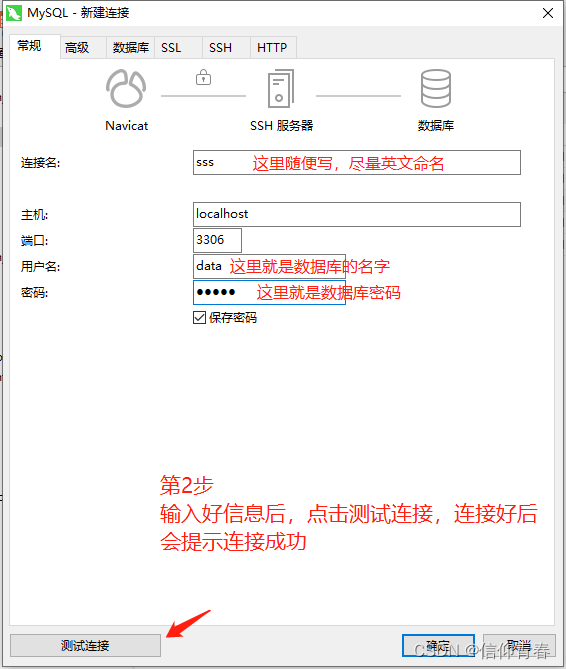Screen dimensions: 566x669
Task: Click the 测试连接 button
Action: point(85,645)
